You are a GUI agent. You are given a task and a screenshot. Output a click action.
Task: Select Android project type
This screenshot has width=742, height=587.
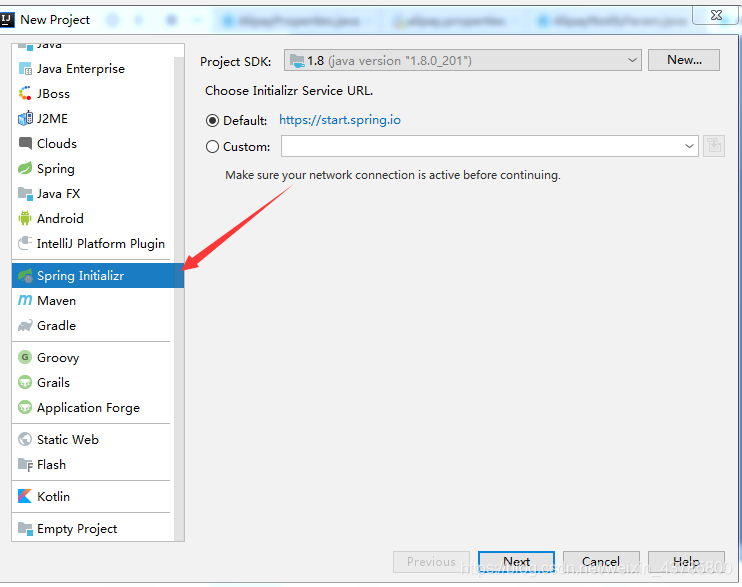coord(93,218)
